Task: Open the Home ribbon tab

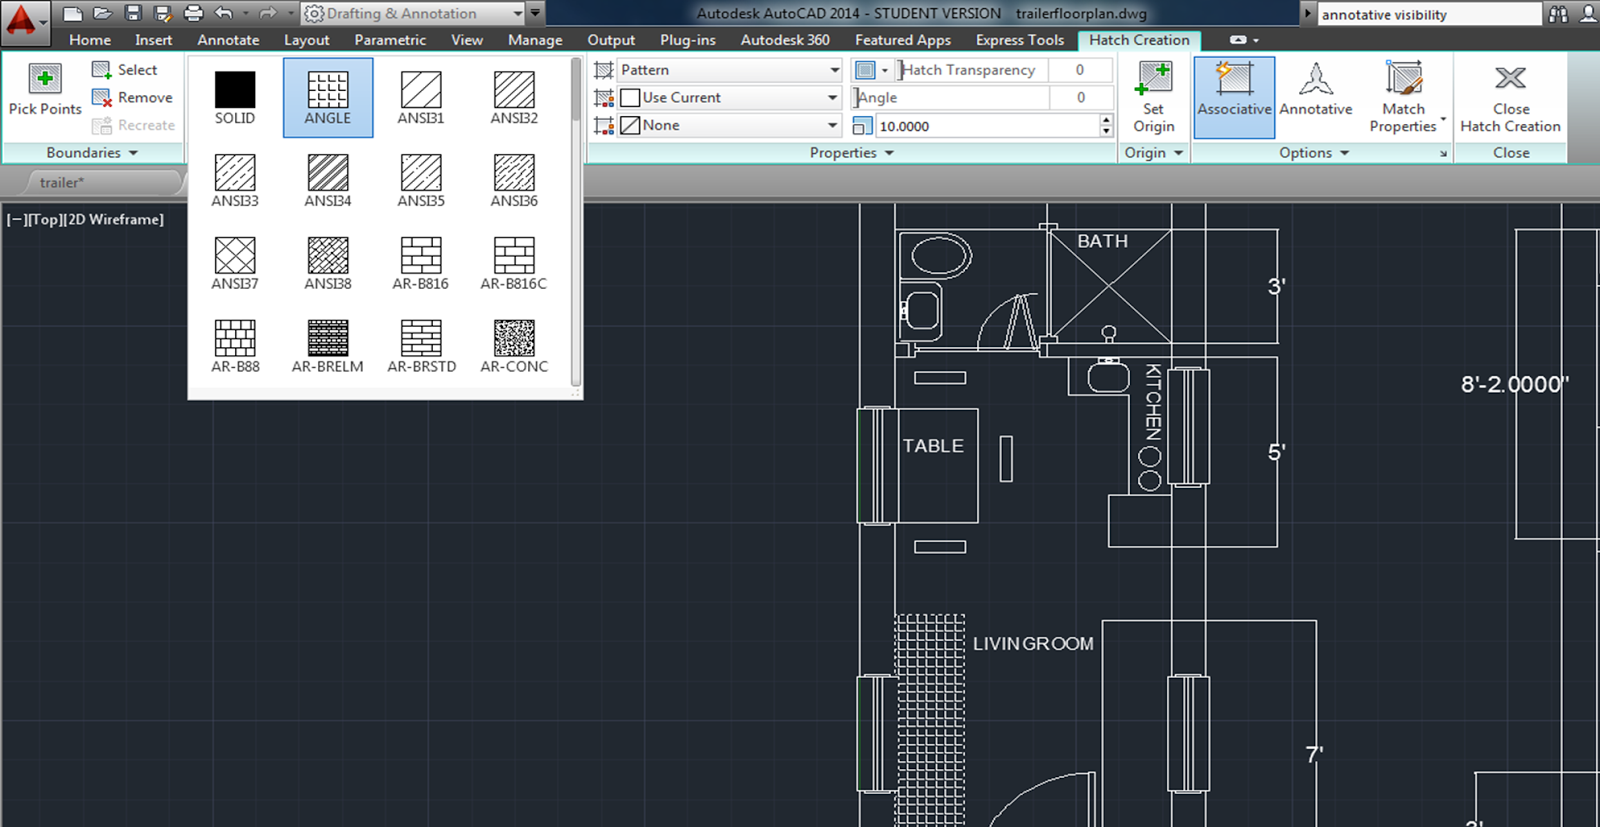Action: (x=90, y=40)
